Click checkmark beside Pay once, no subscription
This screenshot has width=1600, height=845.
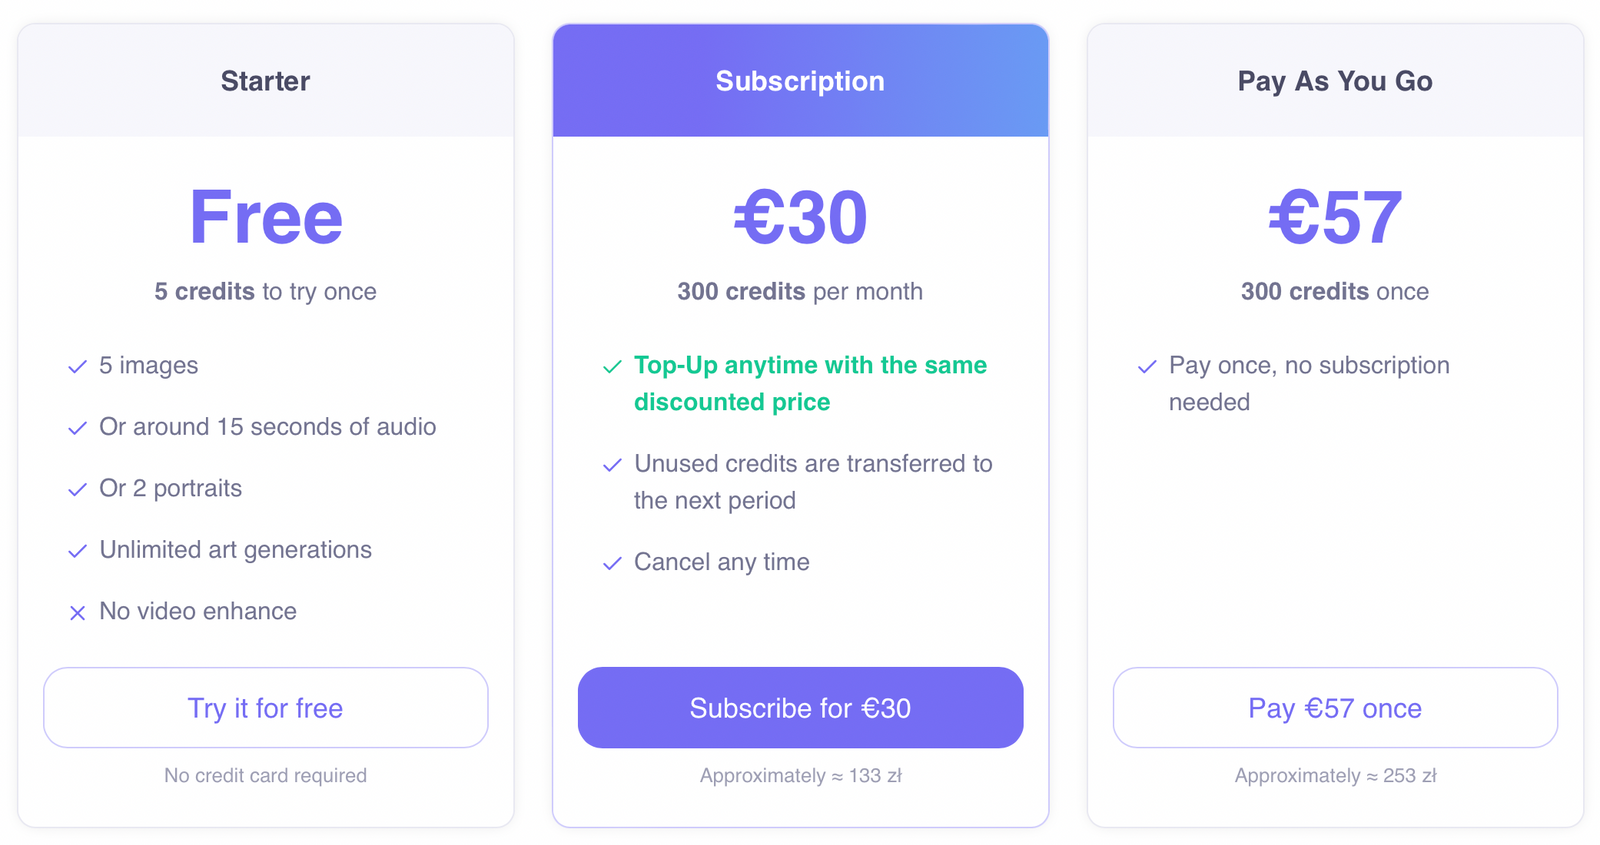coord(1147,367)
